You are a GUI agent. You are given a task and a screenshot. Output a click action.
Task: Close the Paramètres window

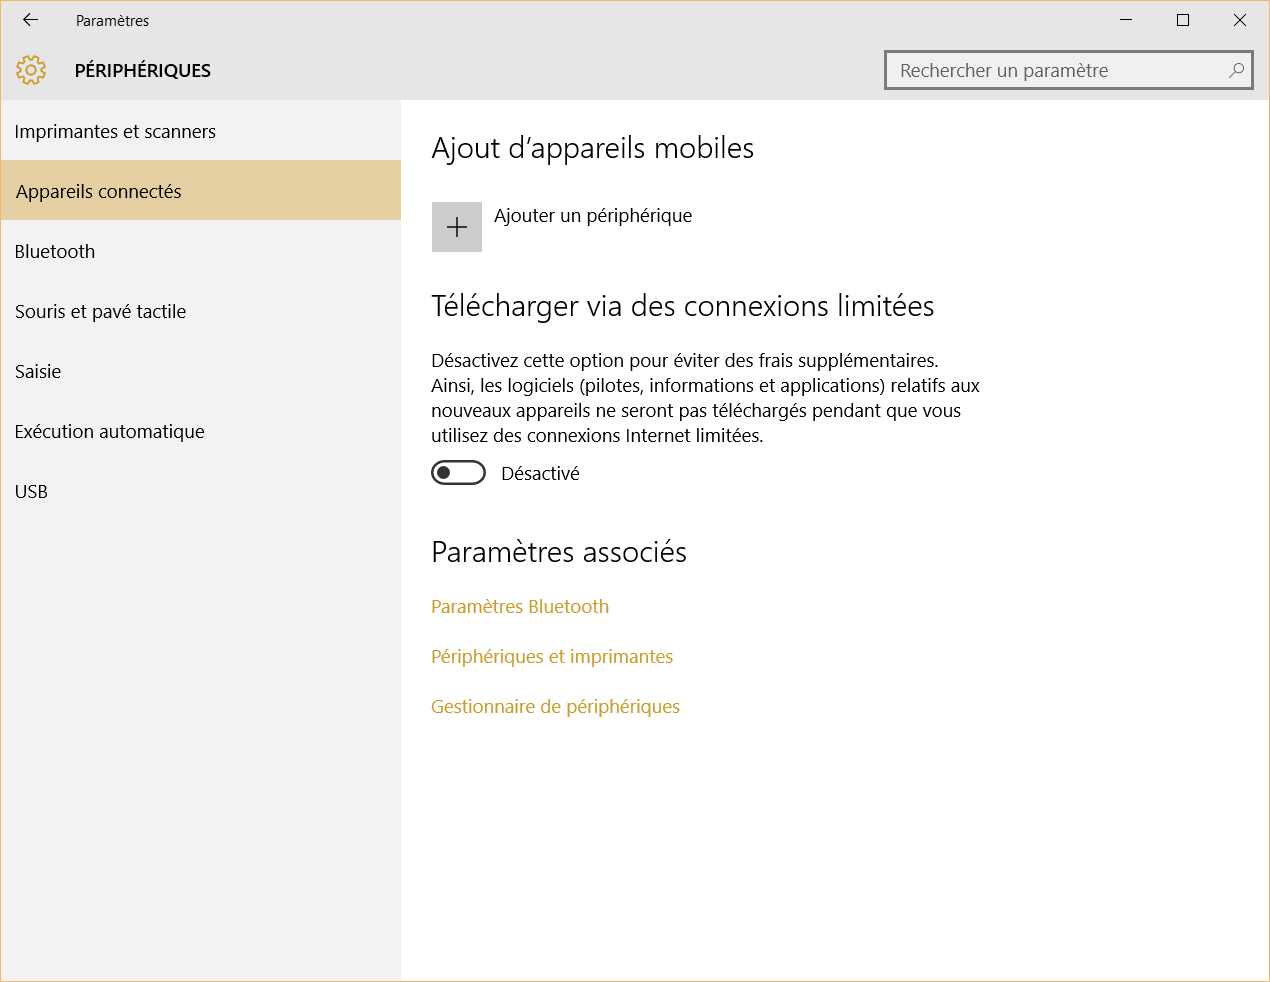(1240, 20)
